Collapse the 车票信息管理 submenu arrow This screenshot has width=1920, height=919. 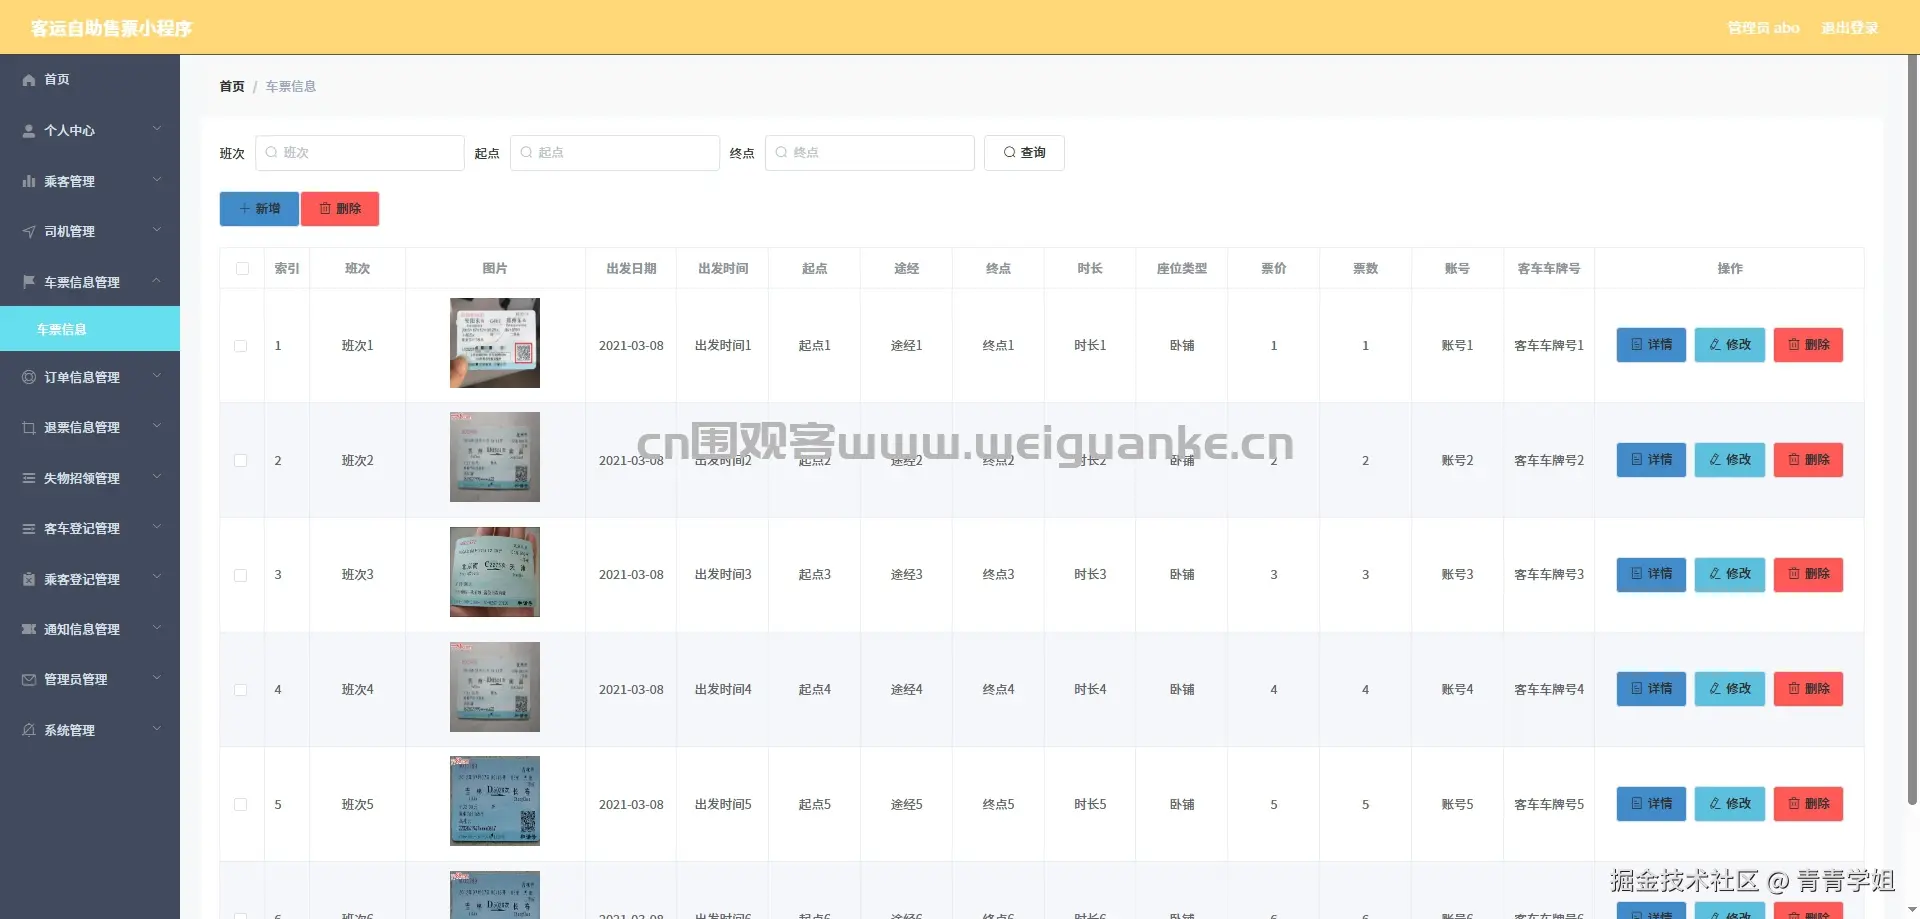pyautogui.click(x=157, y=282)
